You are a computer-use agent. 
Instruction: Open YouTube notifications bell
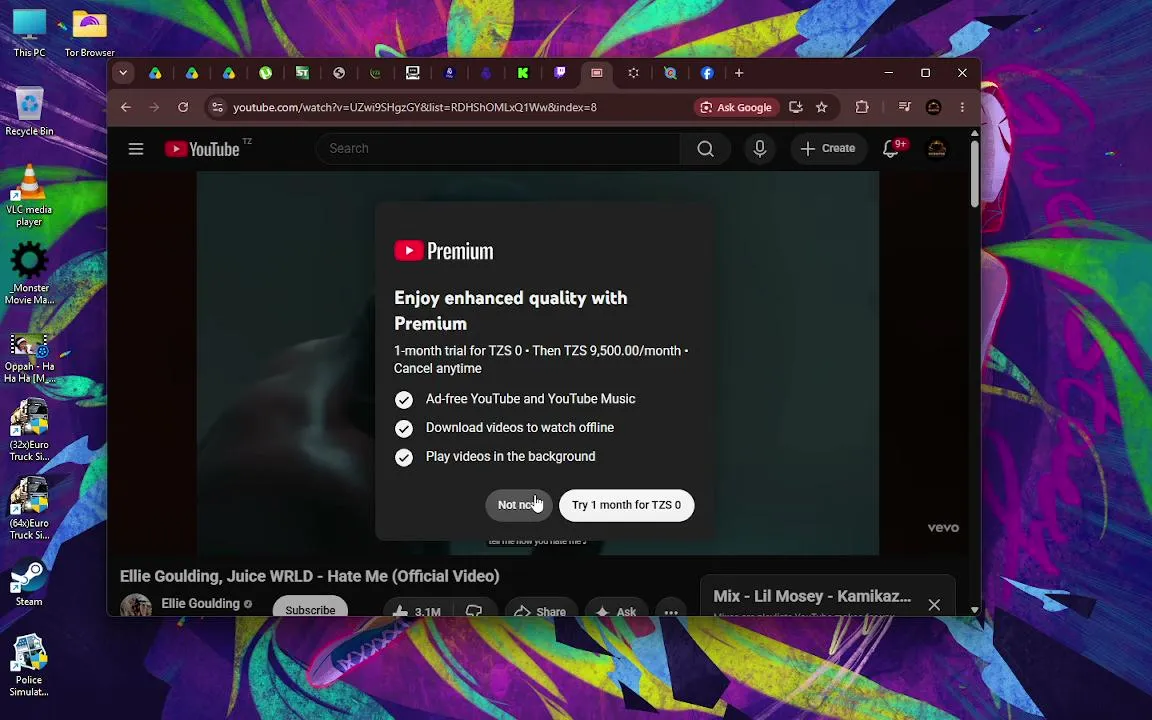click(890, 149)
